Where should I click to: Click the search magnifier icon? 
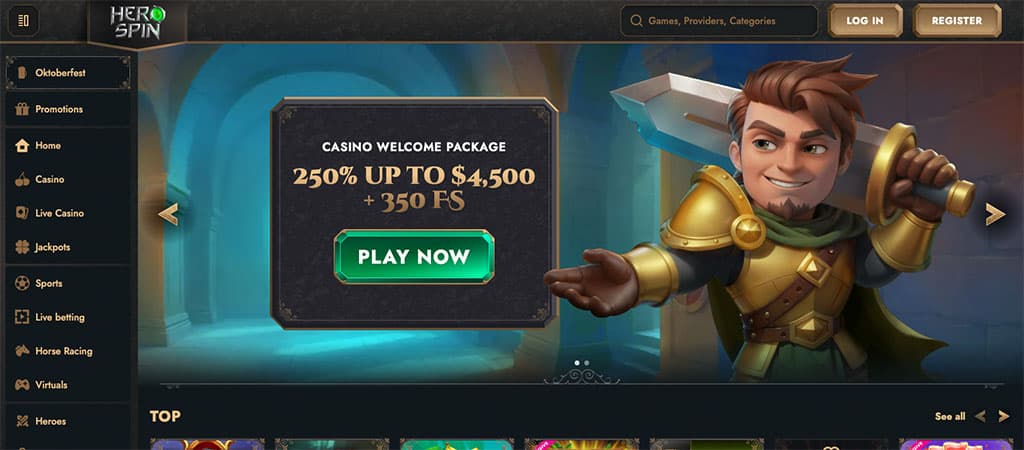click(x=635, y=21)
